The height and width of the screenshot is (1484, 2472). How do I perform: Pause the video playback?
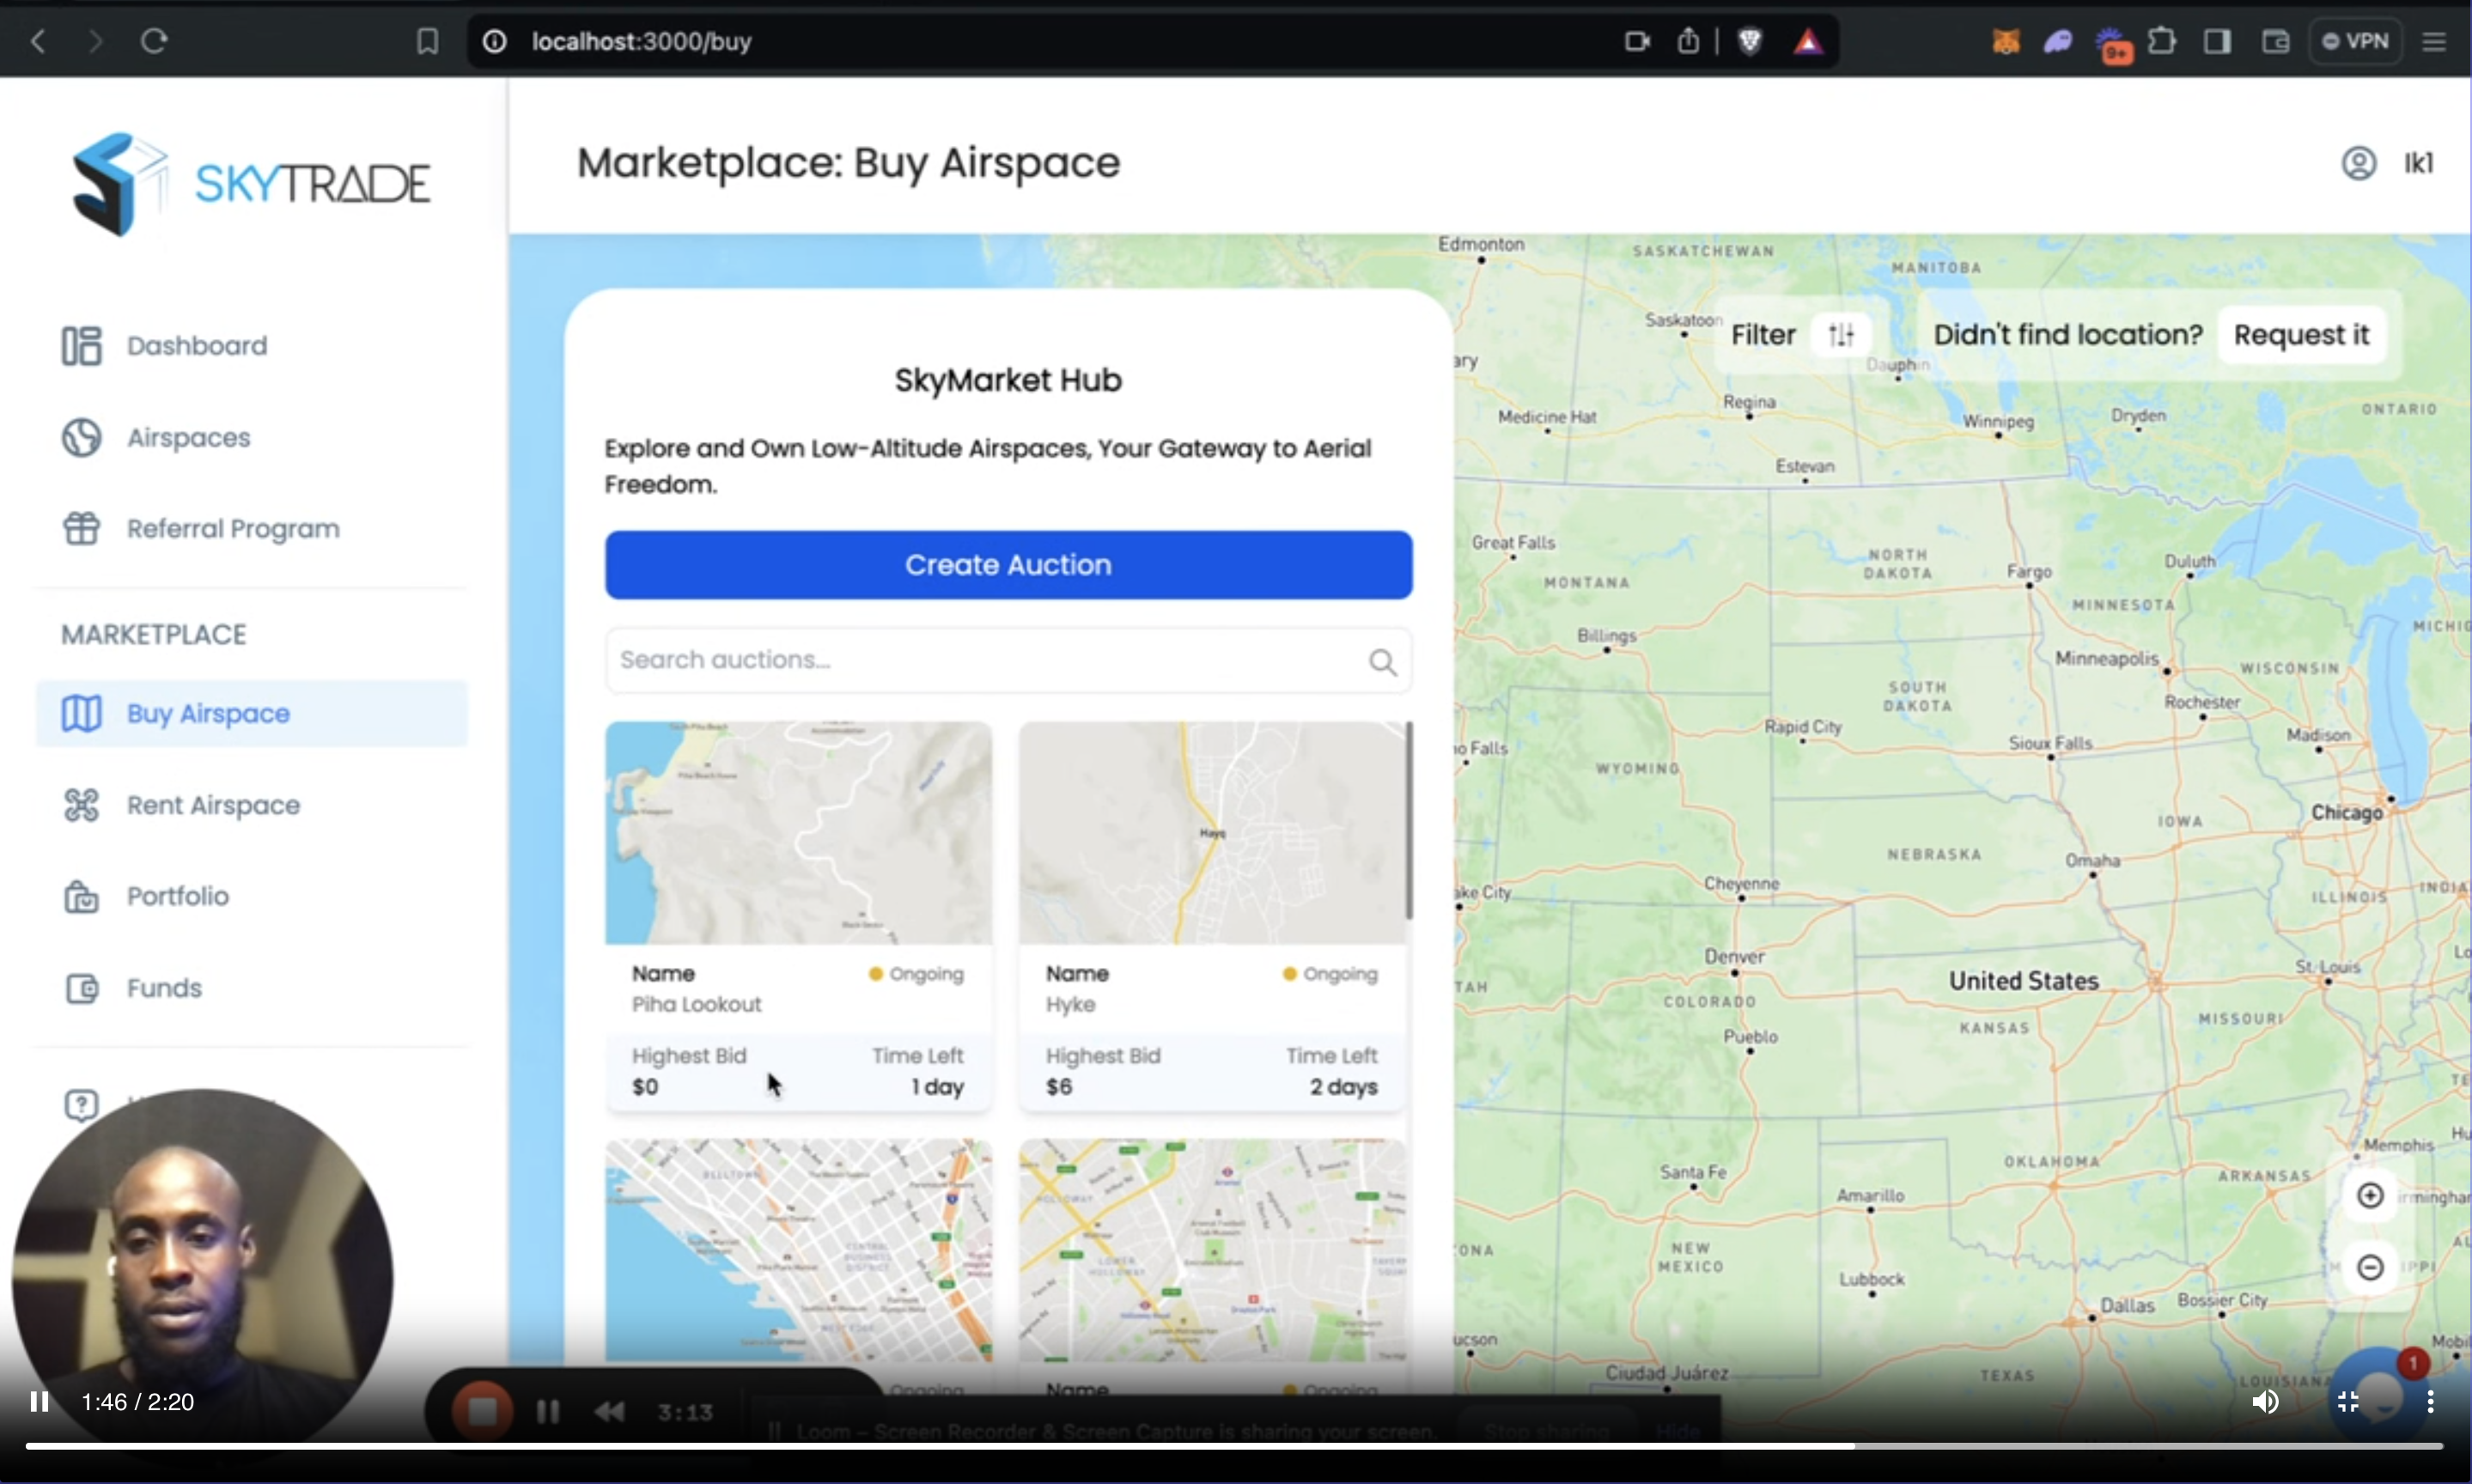[x=40, y=1402]
